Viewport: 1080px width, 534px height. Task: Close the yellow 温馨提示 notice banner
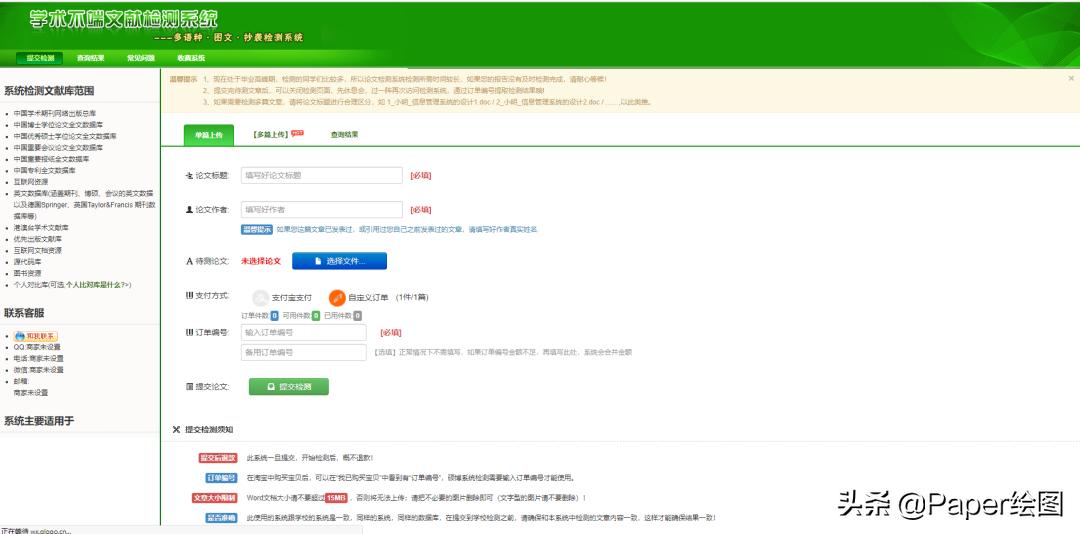coord(1071,79)
